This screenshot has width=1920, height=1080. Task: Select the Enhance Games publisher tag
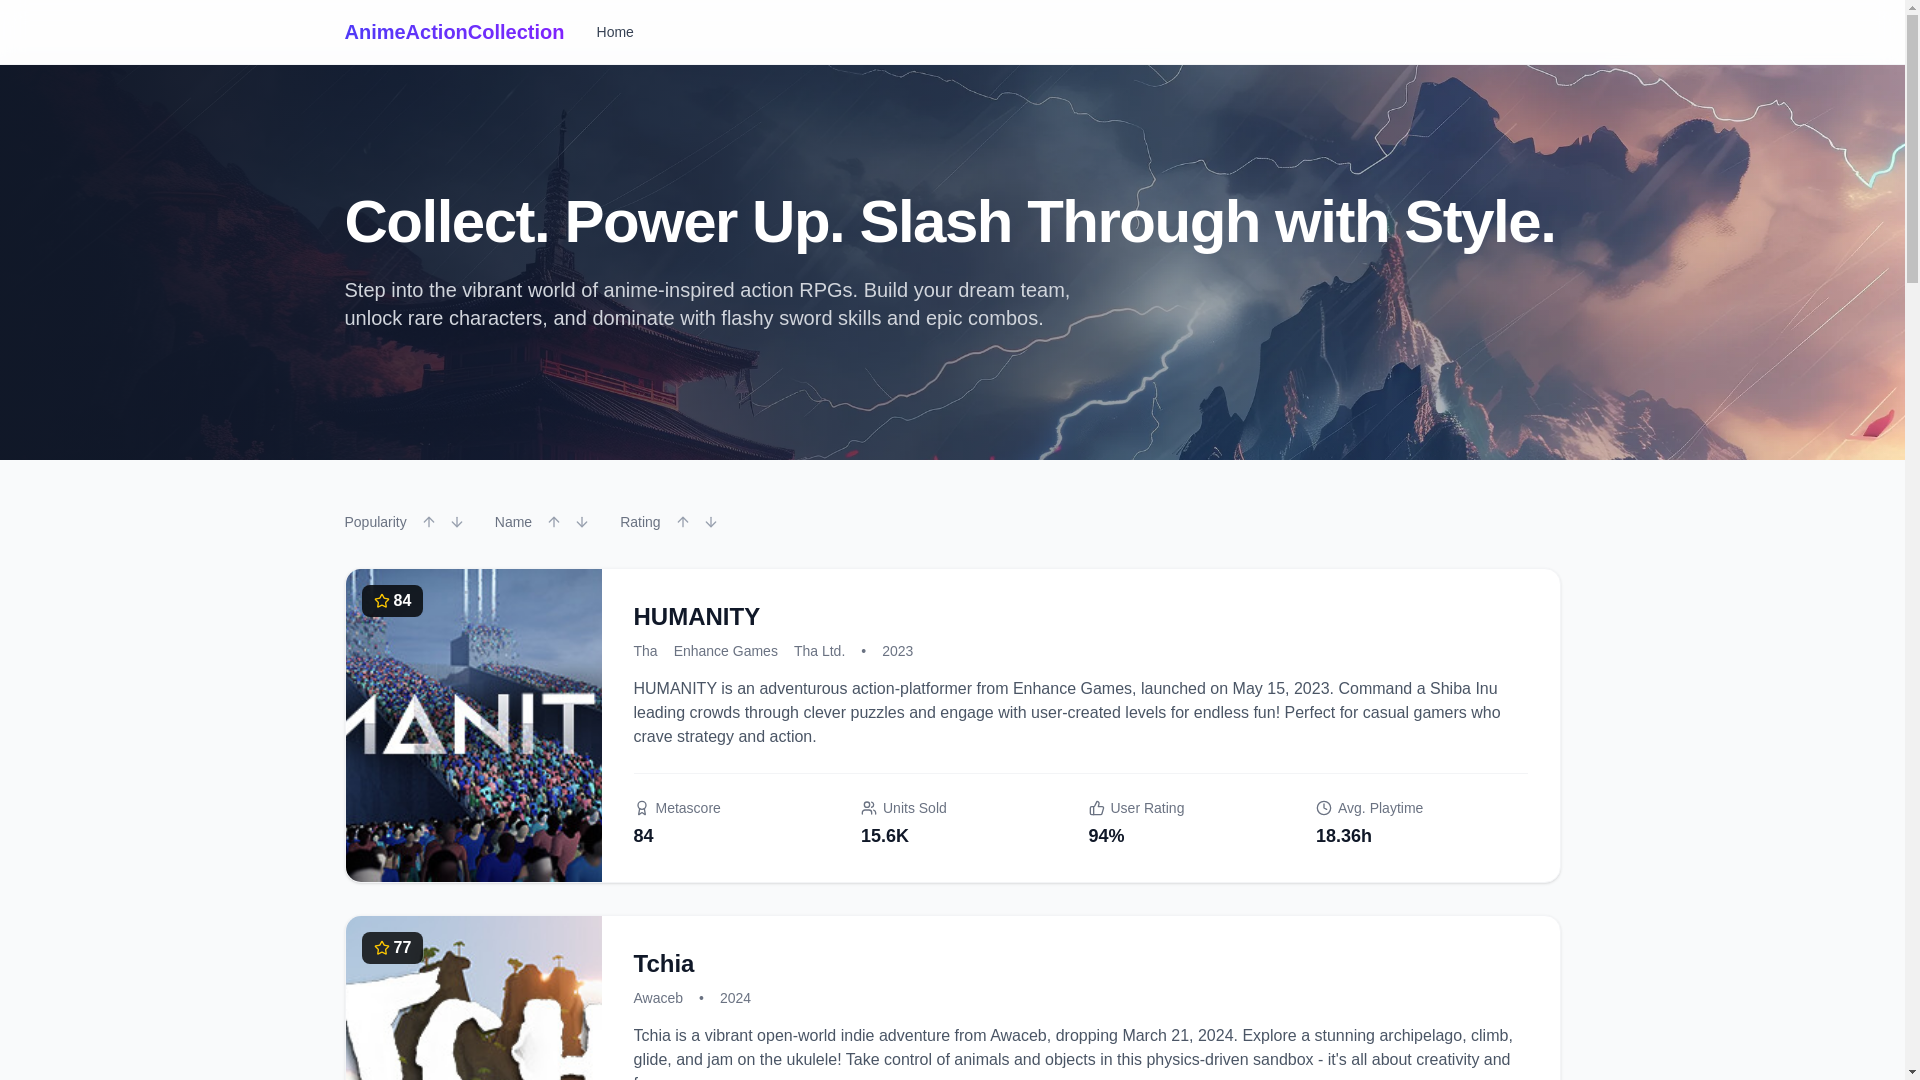[x=726, y=651]
